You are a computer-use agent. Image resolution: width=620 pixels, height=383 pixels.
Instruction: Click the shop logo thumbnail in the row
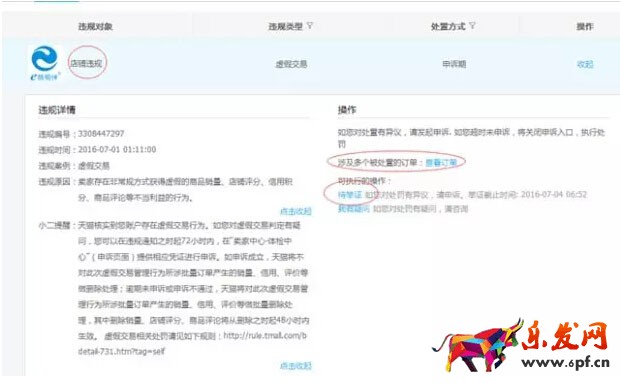(x=45, y=63)
